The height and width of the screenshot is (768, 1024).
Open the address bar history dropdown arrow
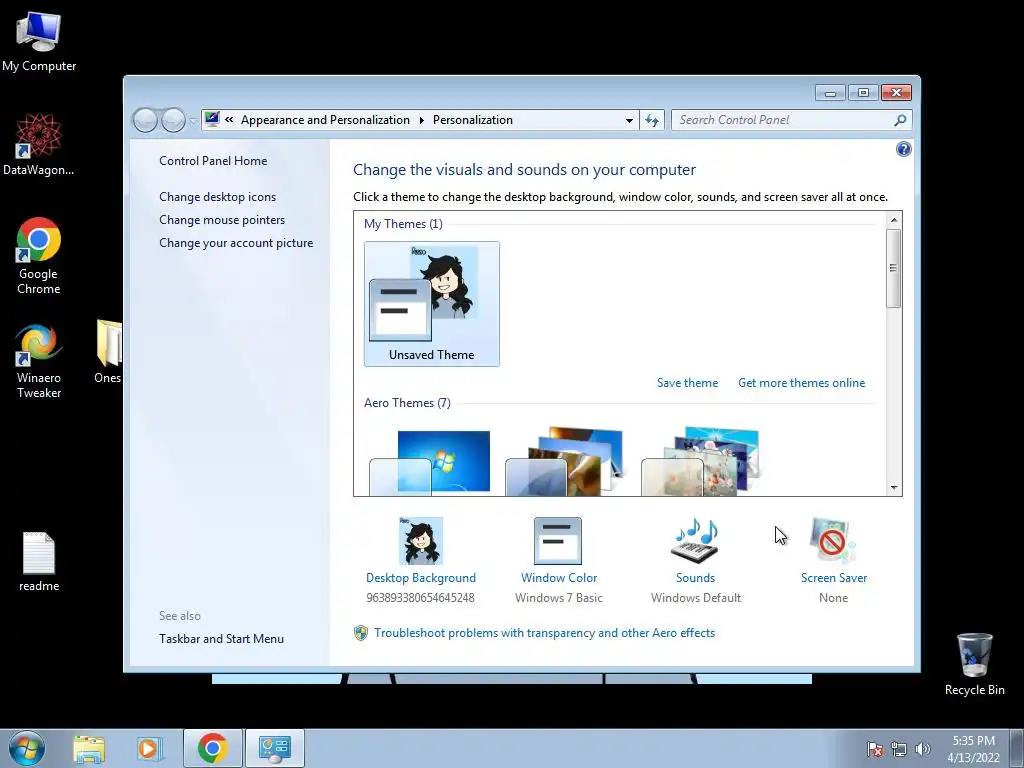629,120
